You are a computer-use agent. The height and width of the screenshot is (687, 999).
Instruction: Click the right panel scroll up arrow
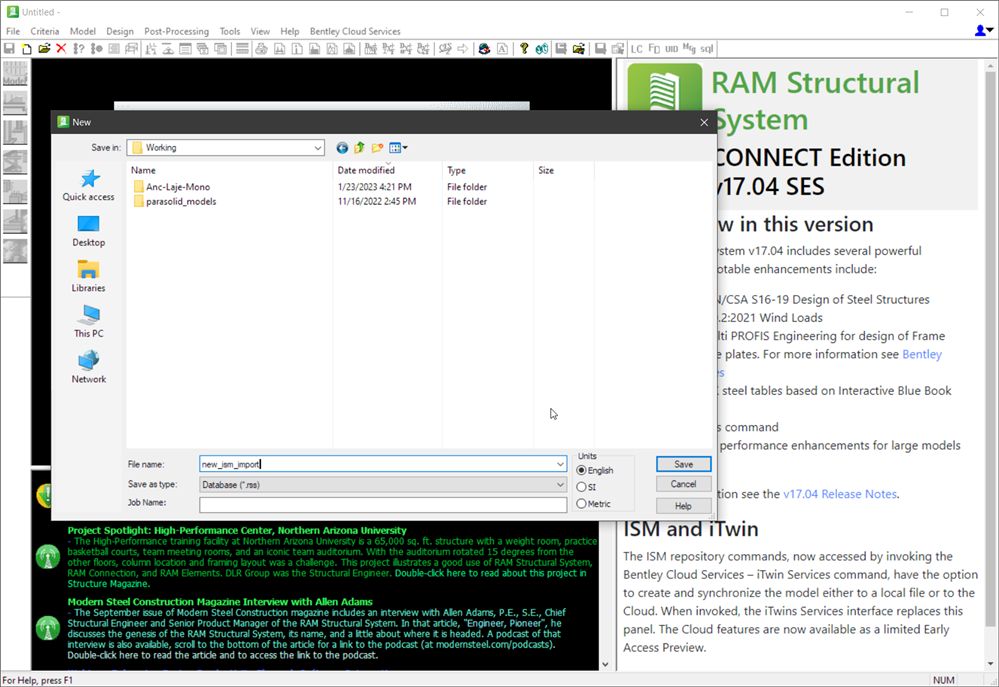991,66
